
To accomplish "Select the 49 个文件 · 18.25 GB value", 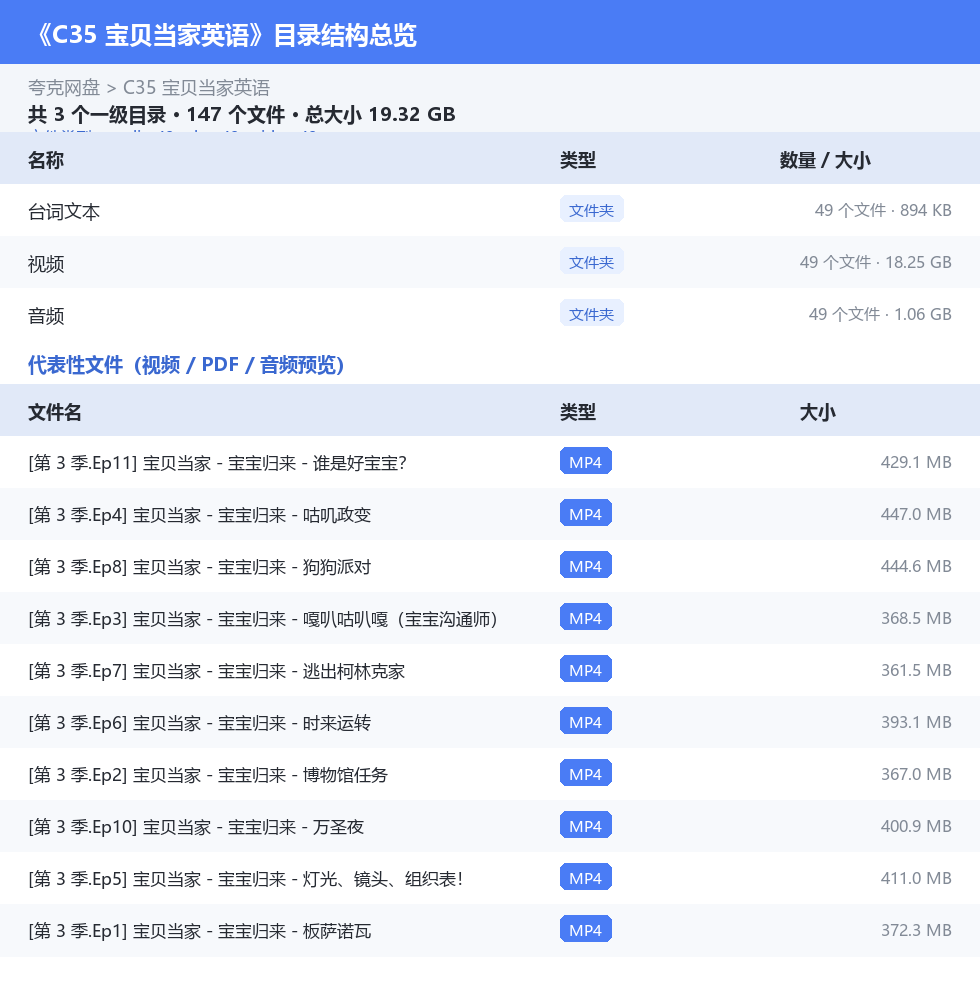I will coord(875,262).
